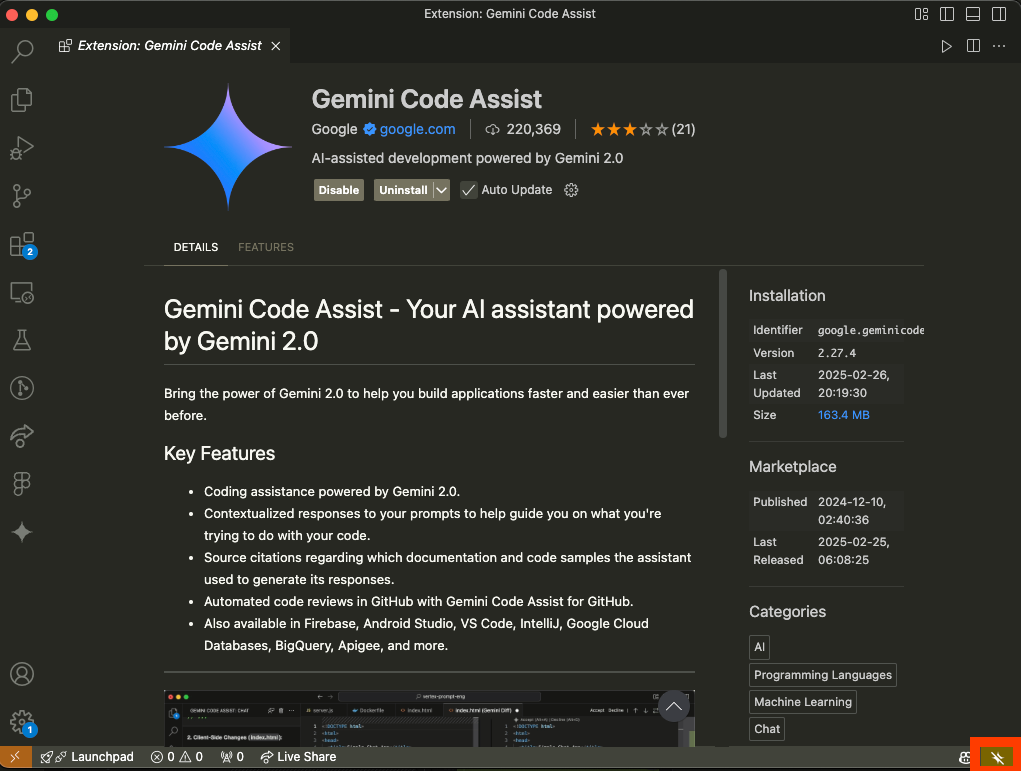Click the errors count icon in status bar
The image size is (1021, 771).
point(157,757)
